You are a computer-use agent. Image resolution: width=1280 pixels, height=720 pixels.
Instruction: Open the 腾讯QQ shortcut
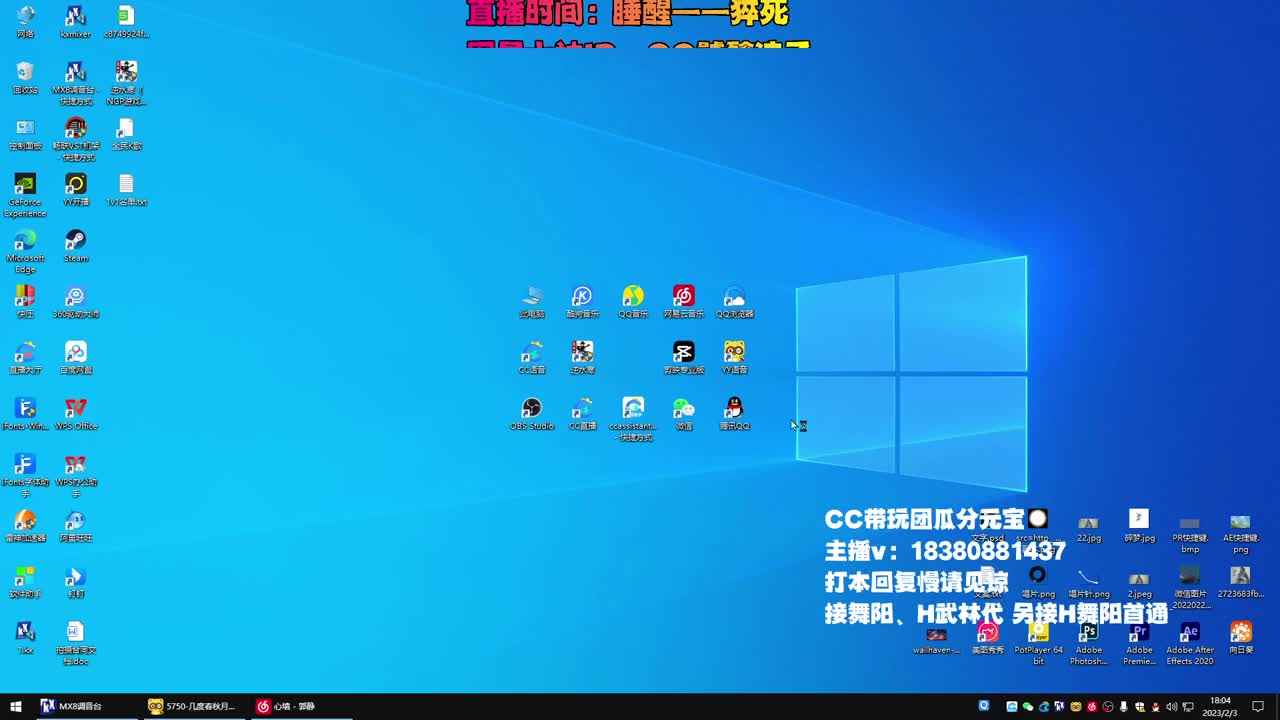[x=735, y=414]
